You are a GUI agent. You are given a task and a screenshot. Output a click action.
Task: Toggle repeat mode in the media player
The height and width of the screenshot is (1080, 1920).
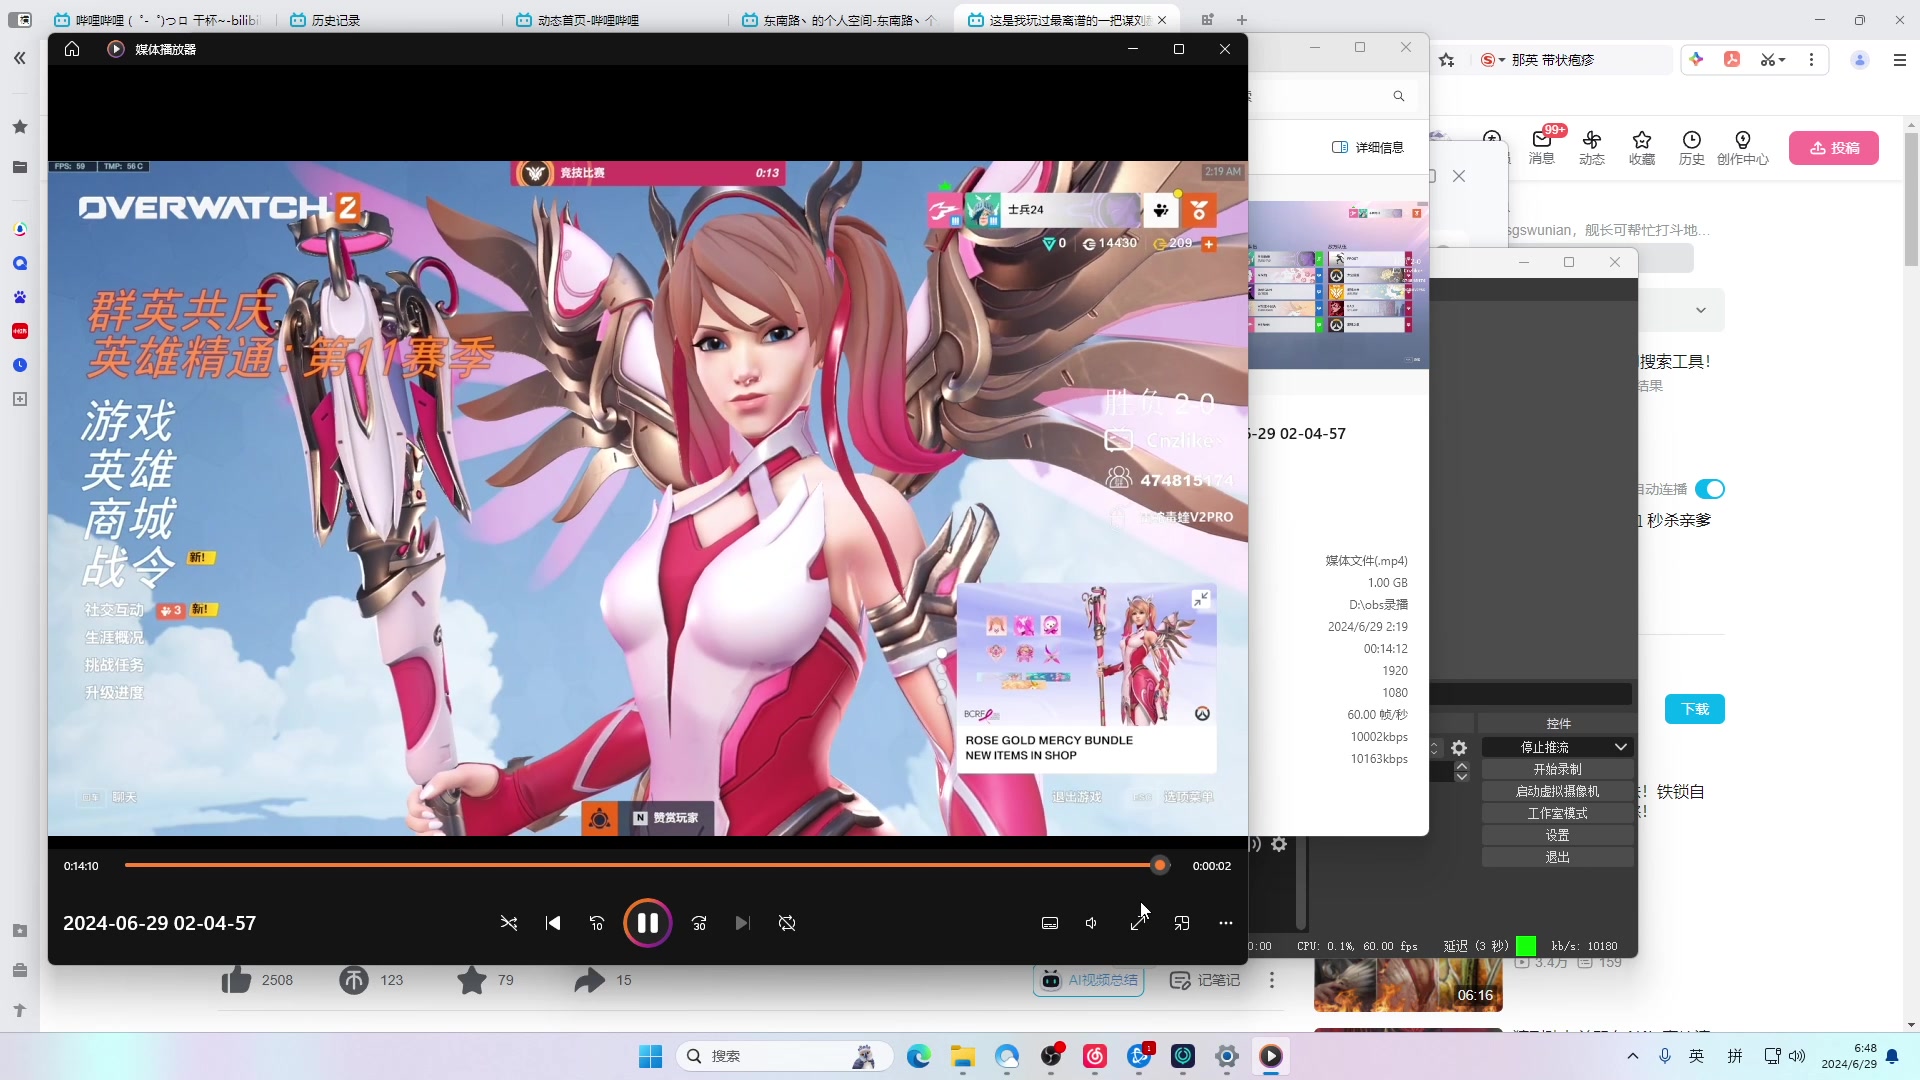tap(787, 923)
